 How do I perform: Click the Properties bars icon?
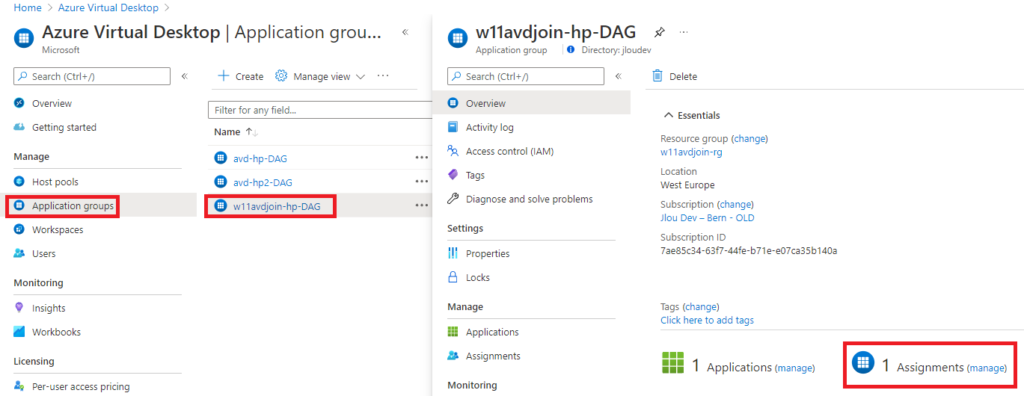click(x=453, y=254)
